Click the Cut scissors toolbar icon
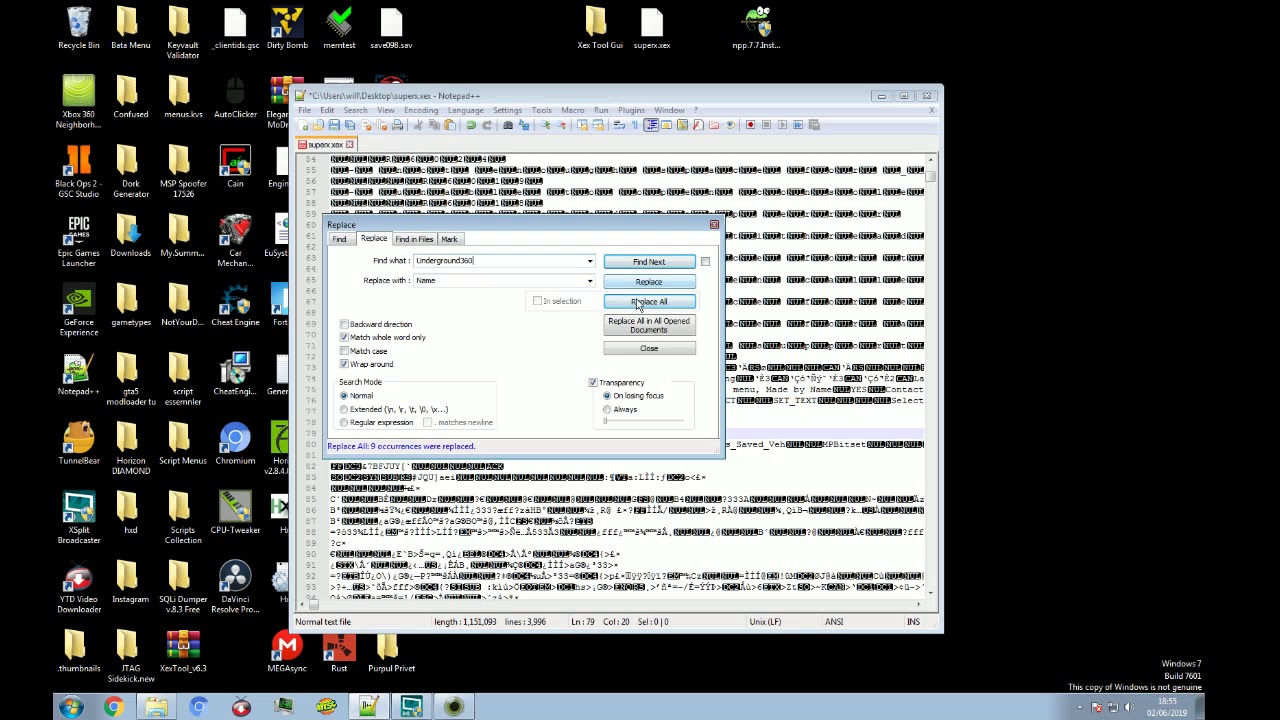Screen dimensions: 1280x720 [x=418, y=125]
